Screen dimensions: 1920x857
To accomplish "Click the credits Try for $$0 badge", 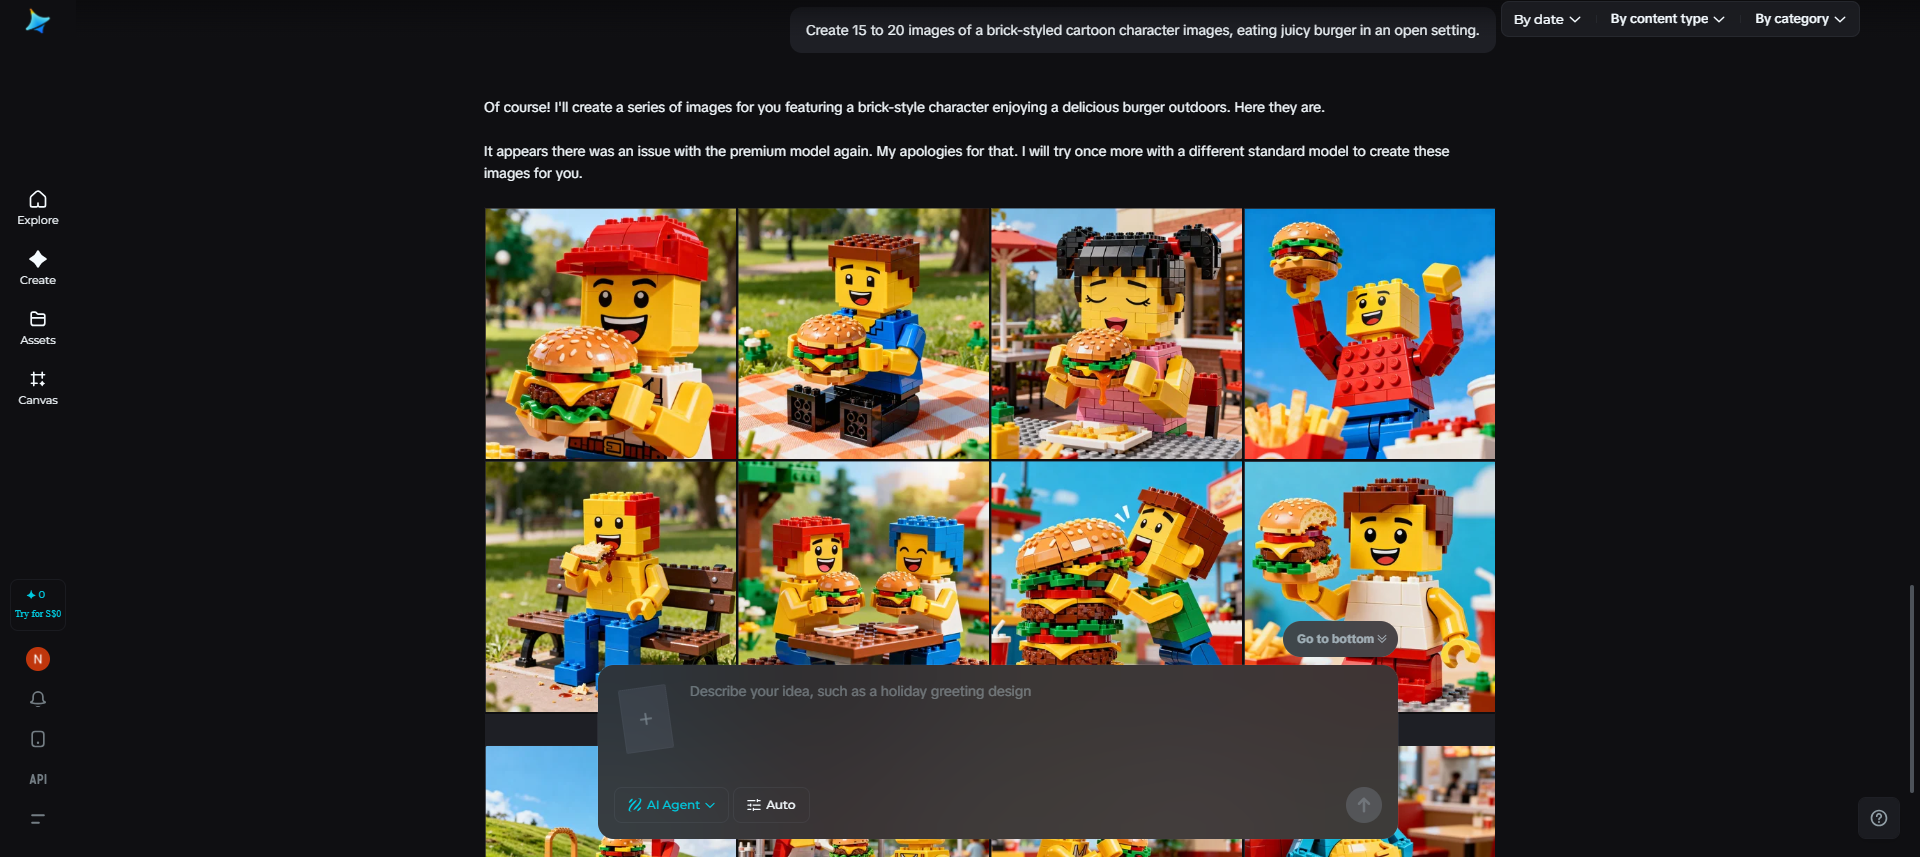I will click(38, 604).
